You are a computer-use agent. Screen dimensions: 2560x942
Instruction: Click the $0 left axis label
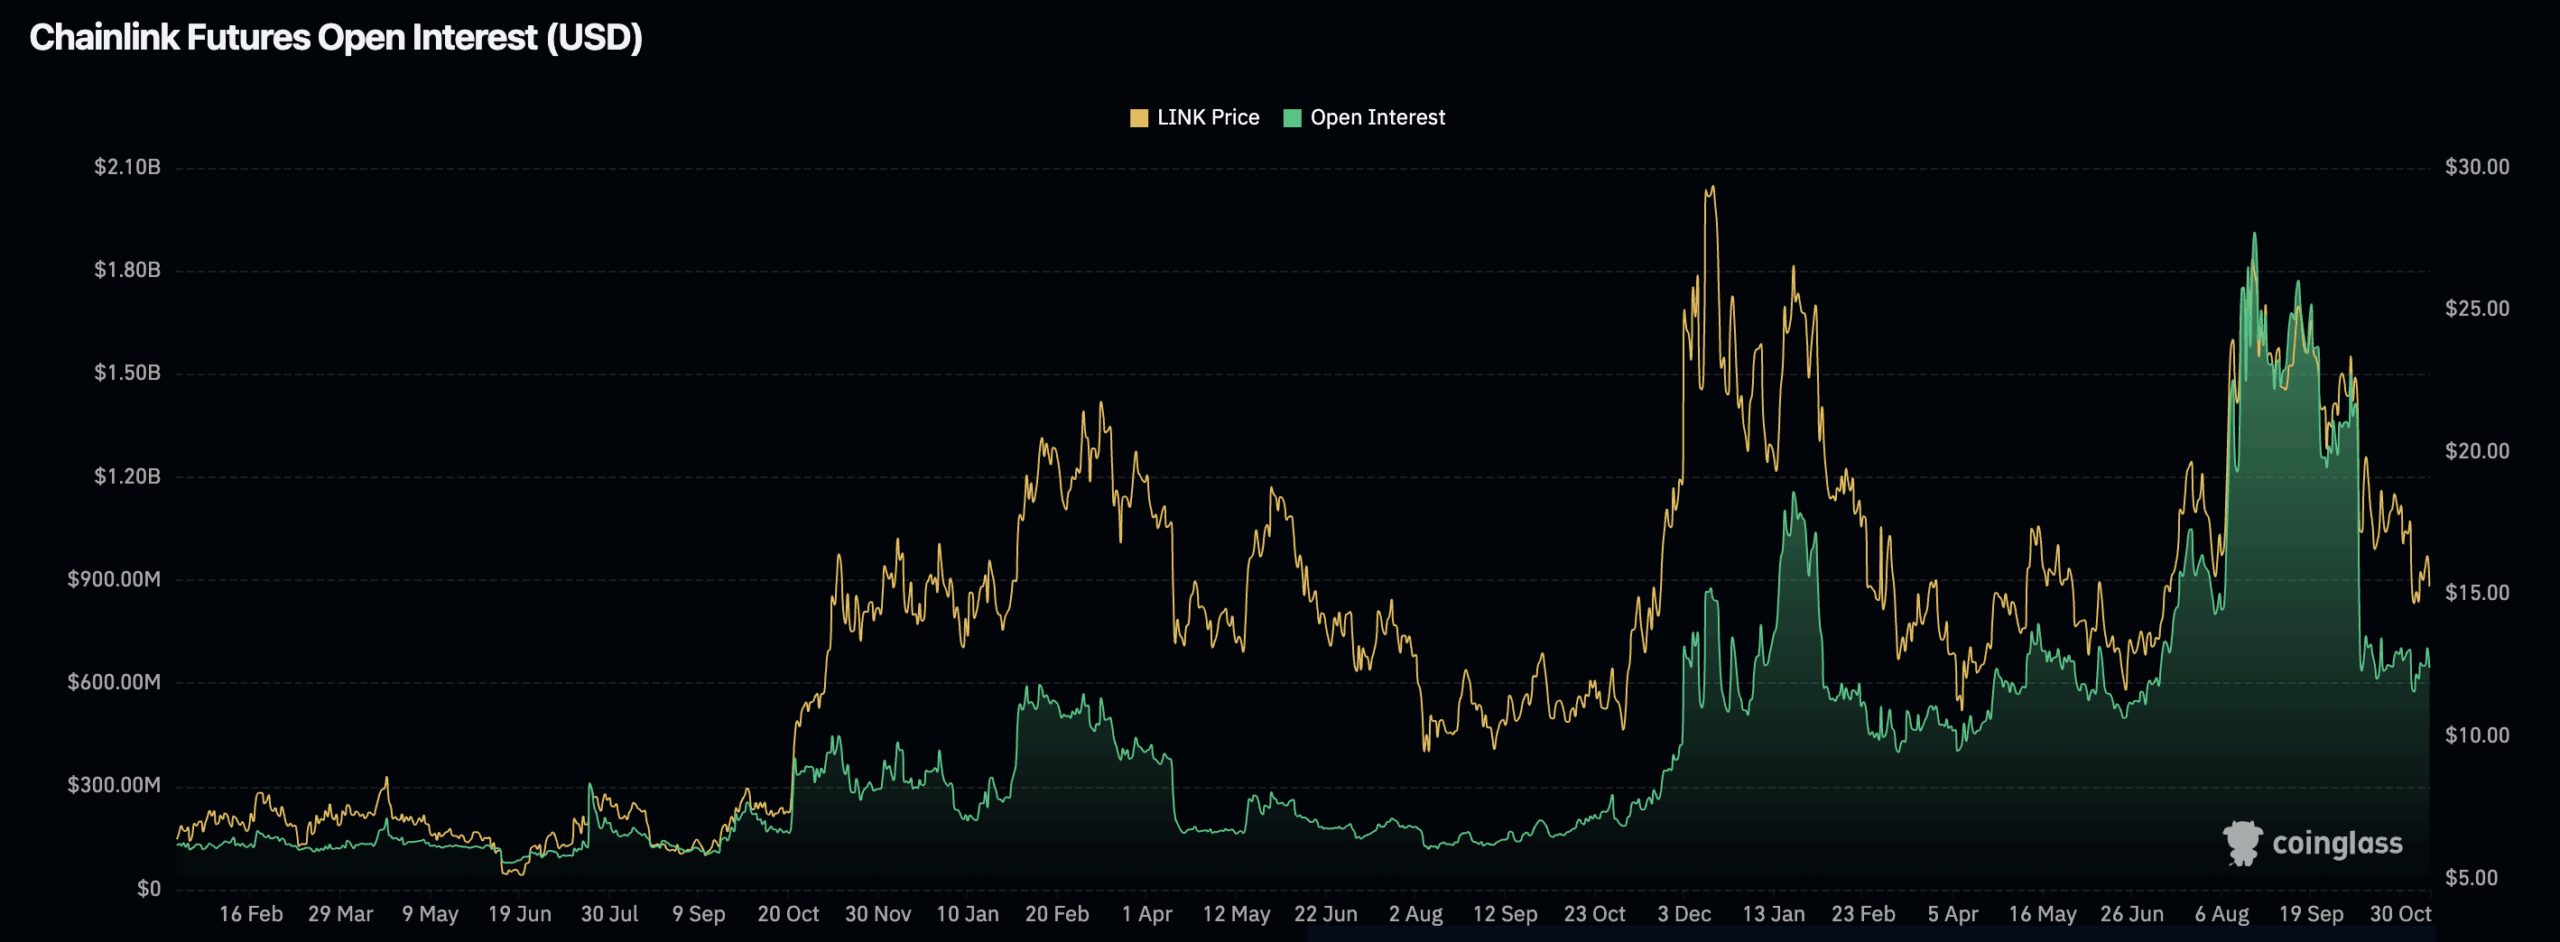pos(148,889)
